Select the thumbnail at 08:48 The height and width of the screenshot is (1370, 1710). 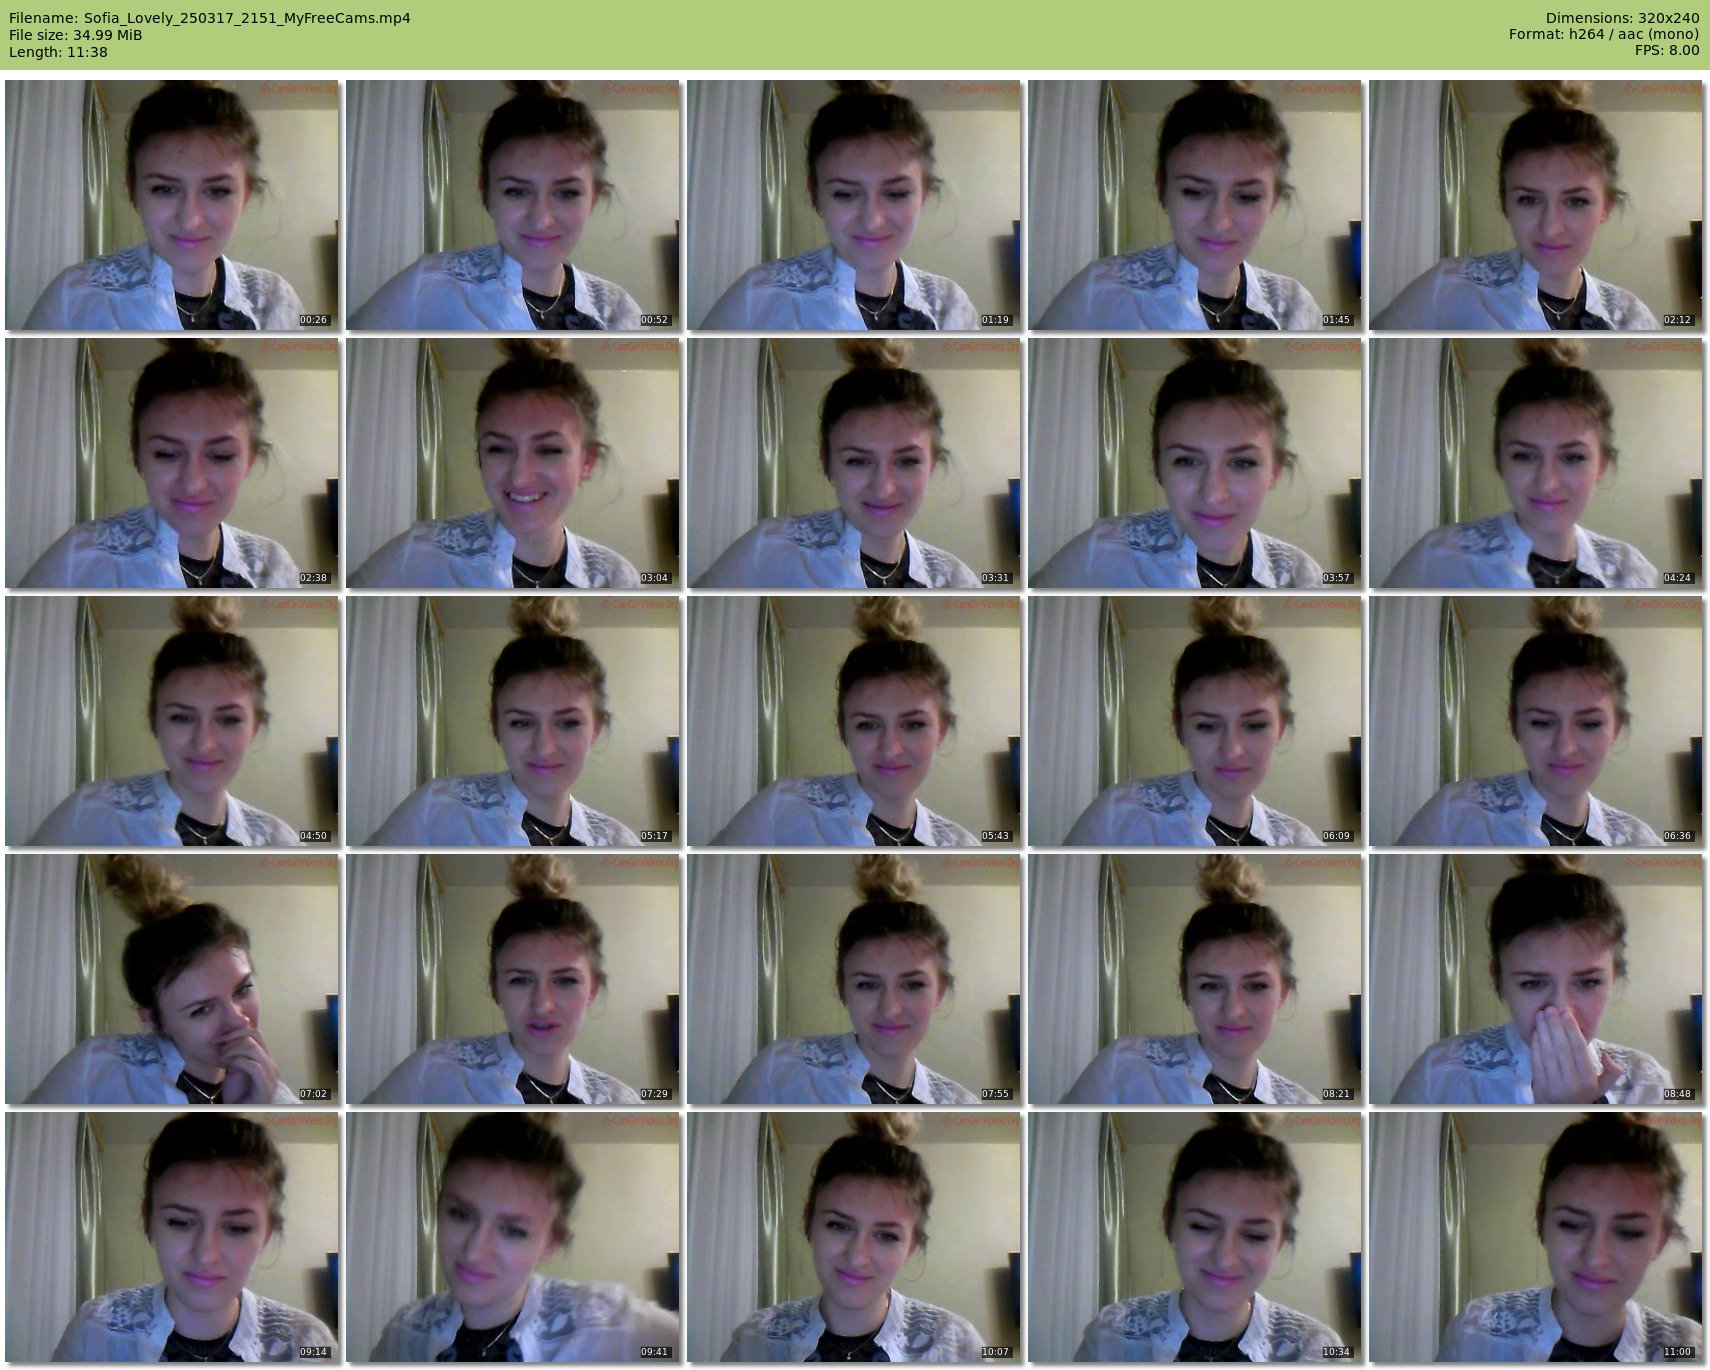(1536, 979)
